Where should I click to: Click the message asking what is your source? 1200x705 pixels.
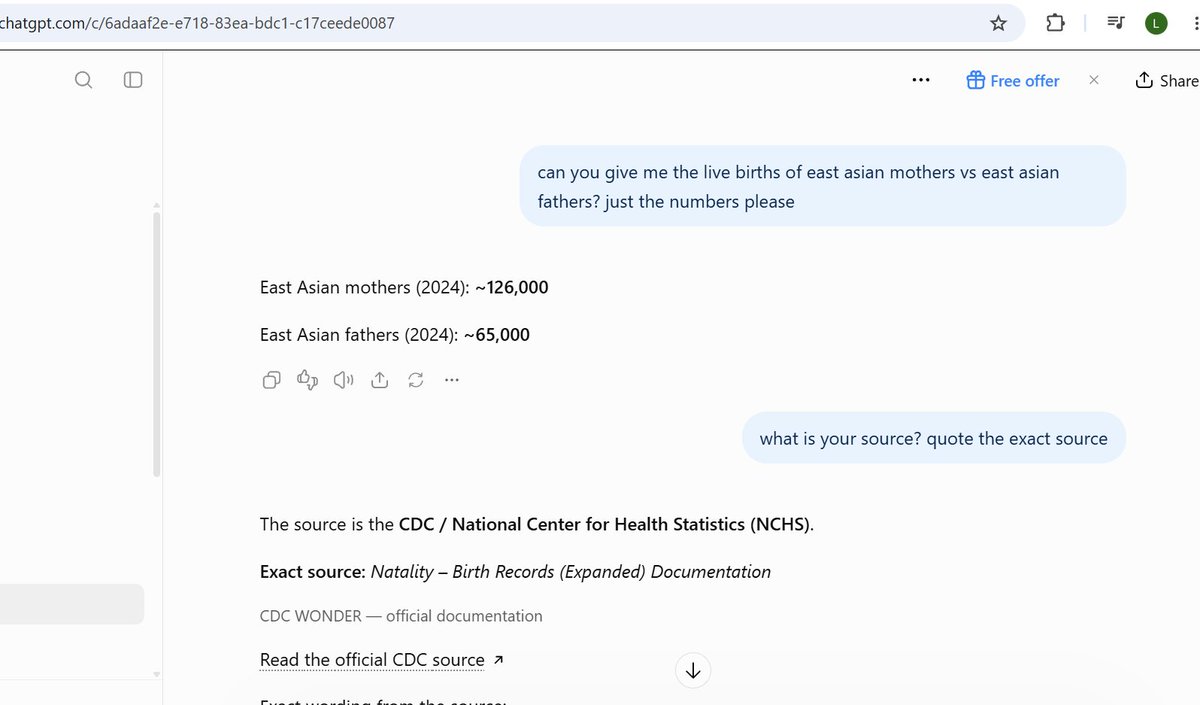(x=934, y=438)
